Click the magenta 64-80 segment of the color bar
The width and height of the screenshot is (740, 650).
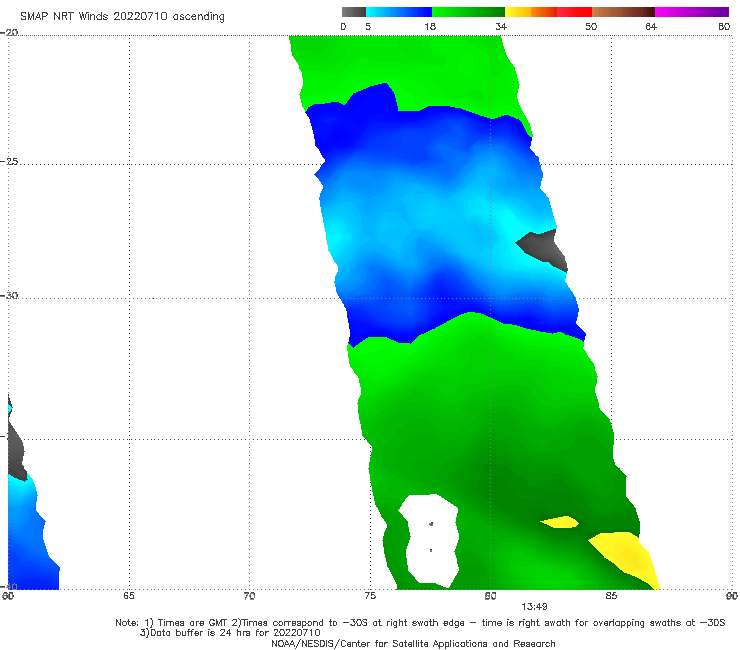[x=692, y=12]
